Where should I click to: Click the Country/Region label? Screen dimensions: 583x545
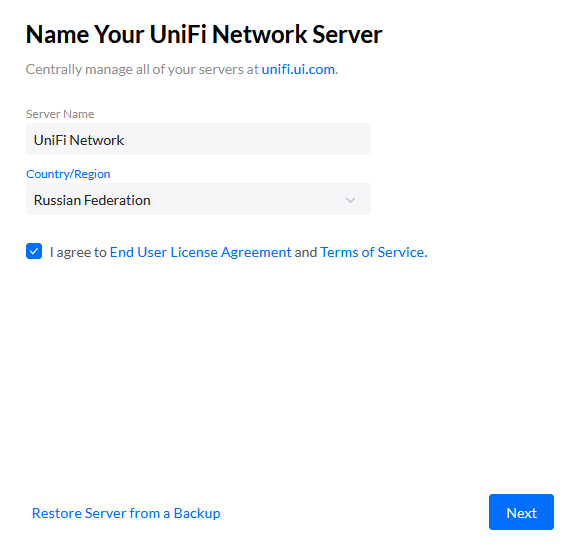(x=68, y=174)
